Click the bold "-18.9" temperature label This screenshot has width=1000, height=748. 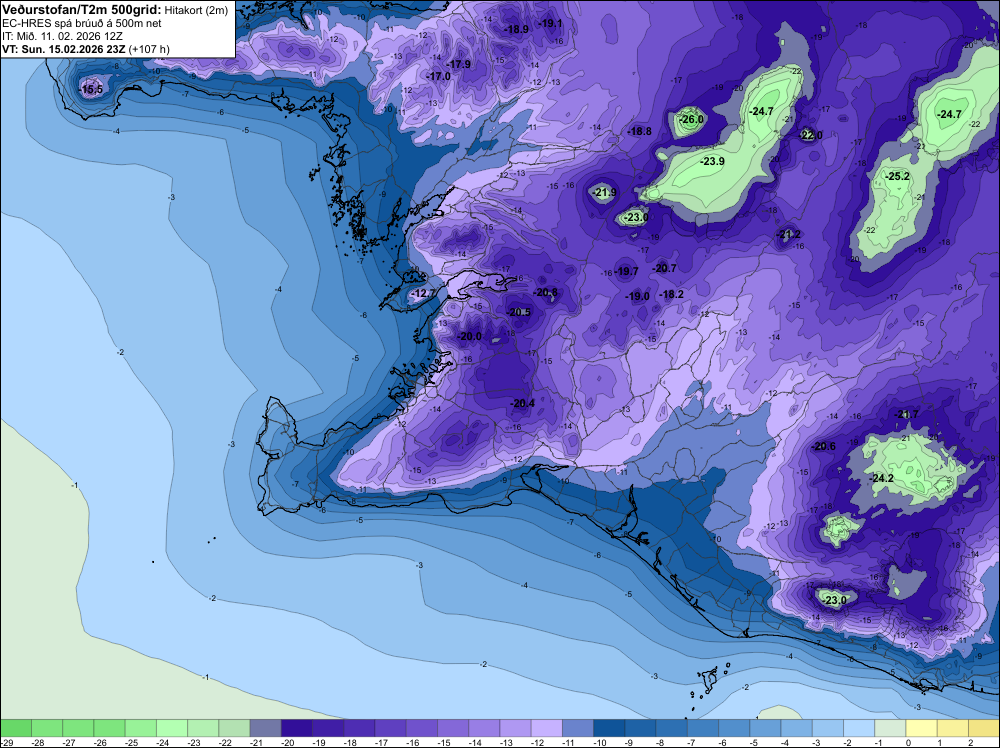tap(516, 29)
